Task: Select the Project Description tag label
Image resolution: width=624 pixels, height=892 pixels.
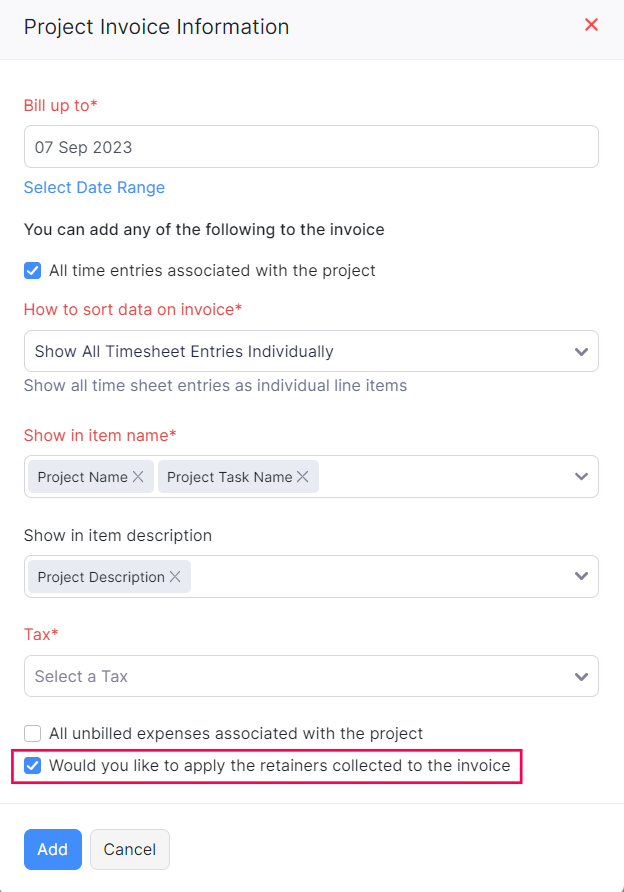Action: coord(101,577)
